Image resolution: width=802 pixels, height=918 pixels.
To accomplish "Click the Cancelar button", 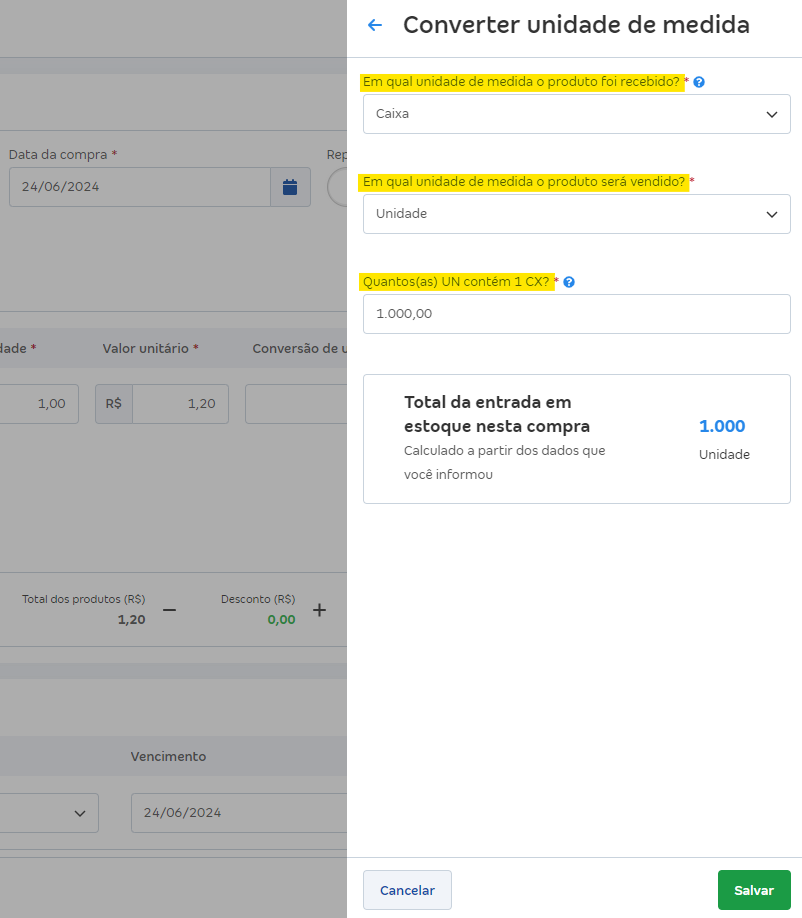I will [407, 890].
